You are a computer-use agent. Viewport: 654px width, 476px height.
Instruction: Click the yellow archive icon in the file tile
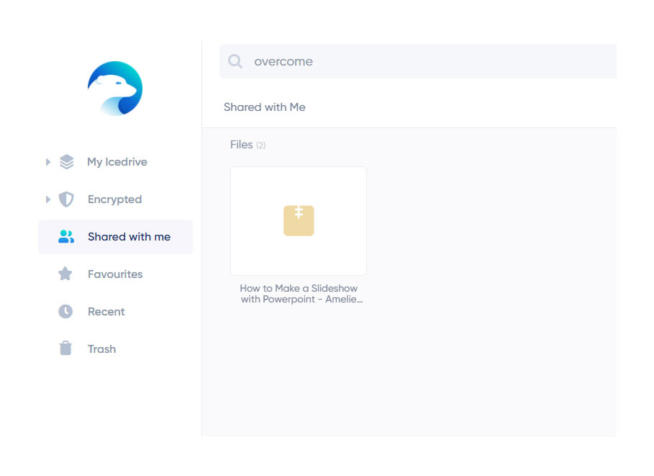[x=298, y=220]
